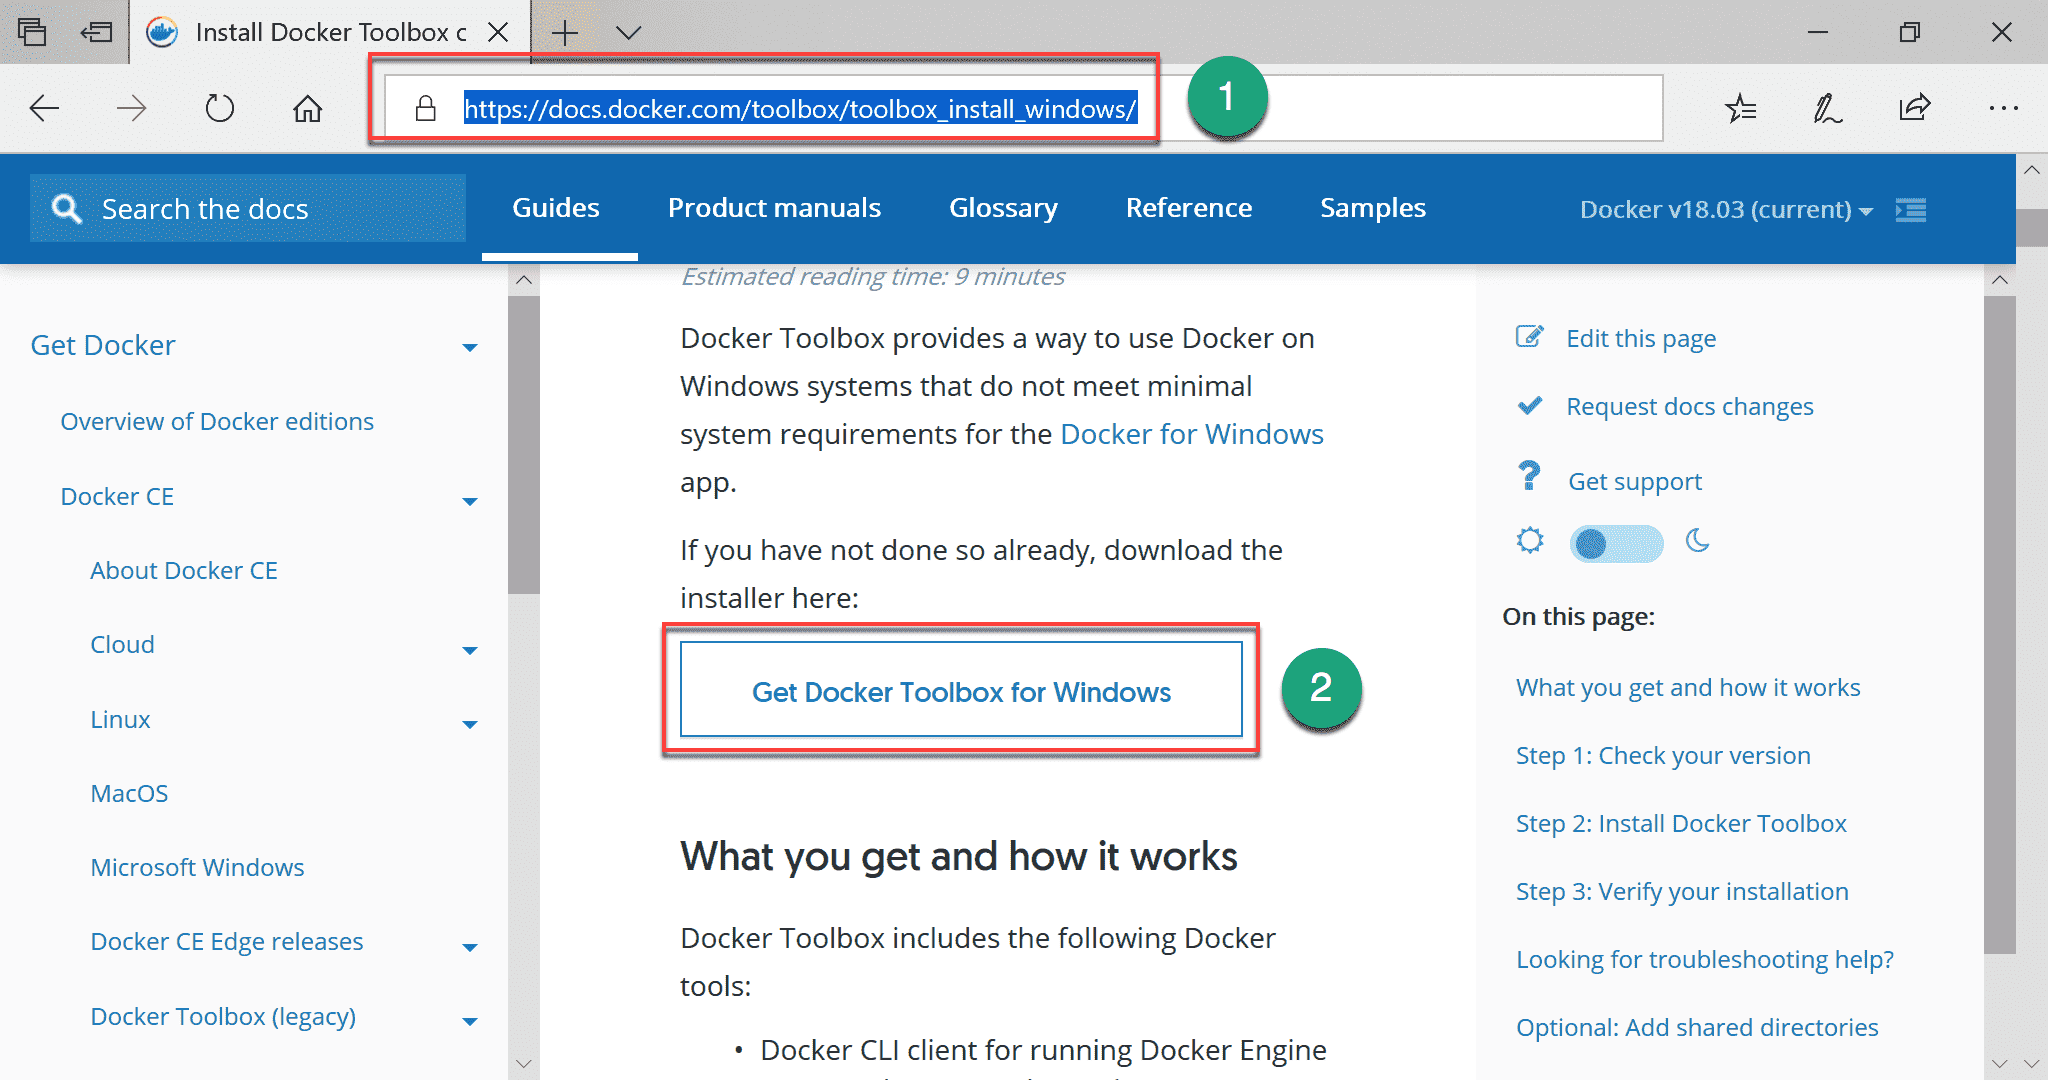The height and width of the screenshot is (1080, 2048).
Task: Open Edit this page link
Action: pos(1640,338)
